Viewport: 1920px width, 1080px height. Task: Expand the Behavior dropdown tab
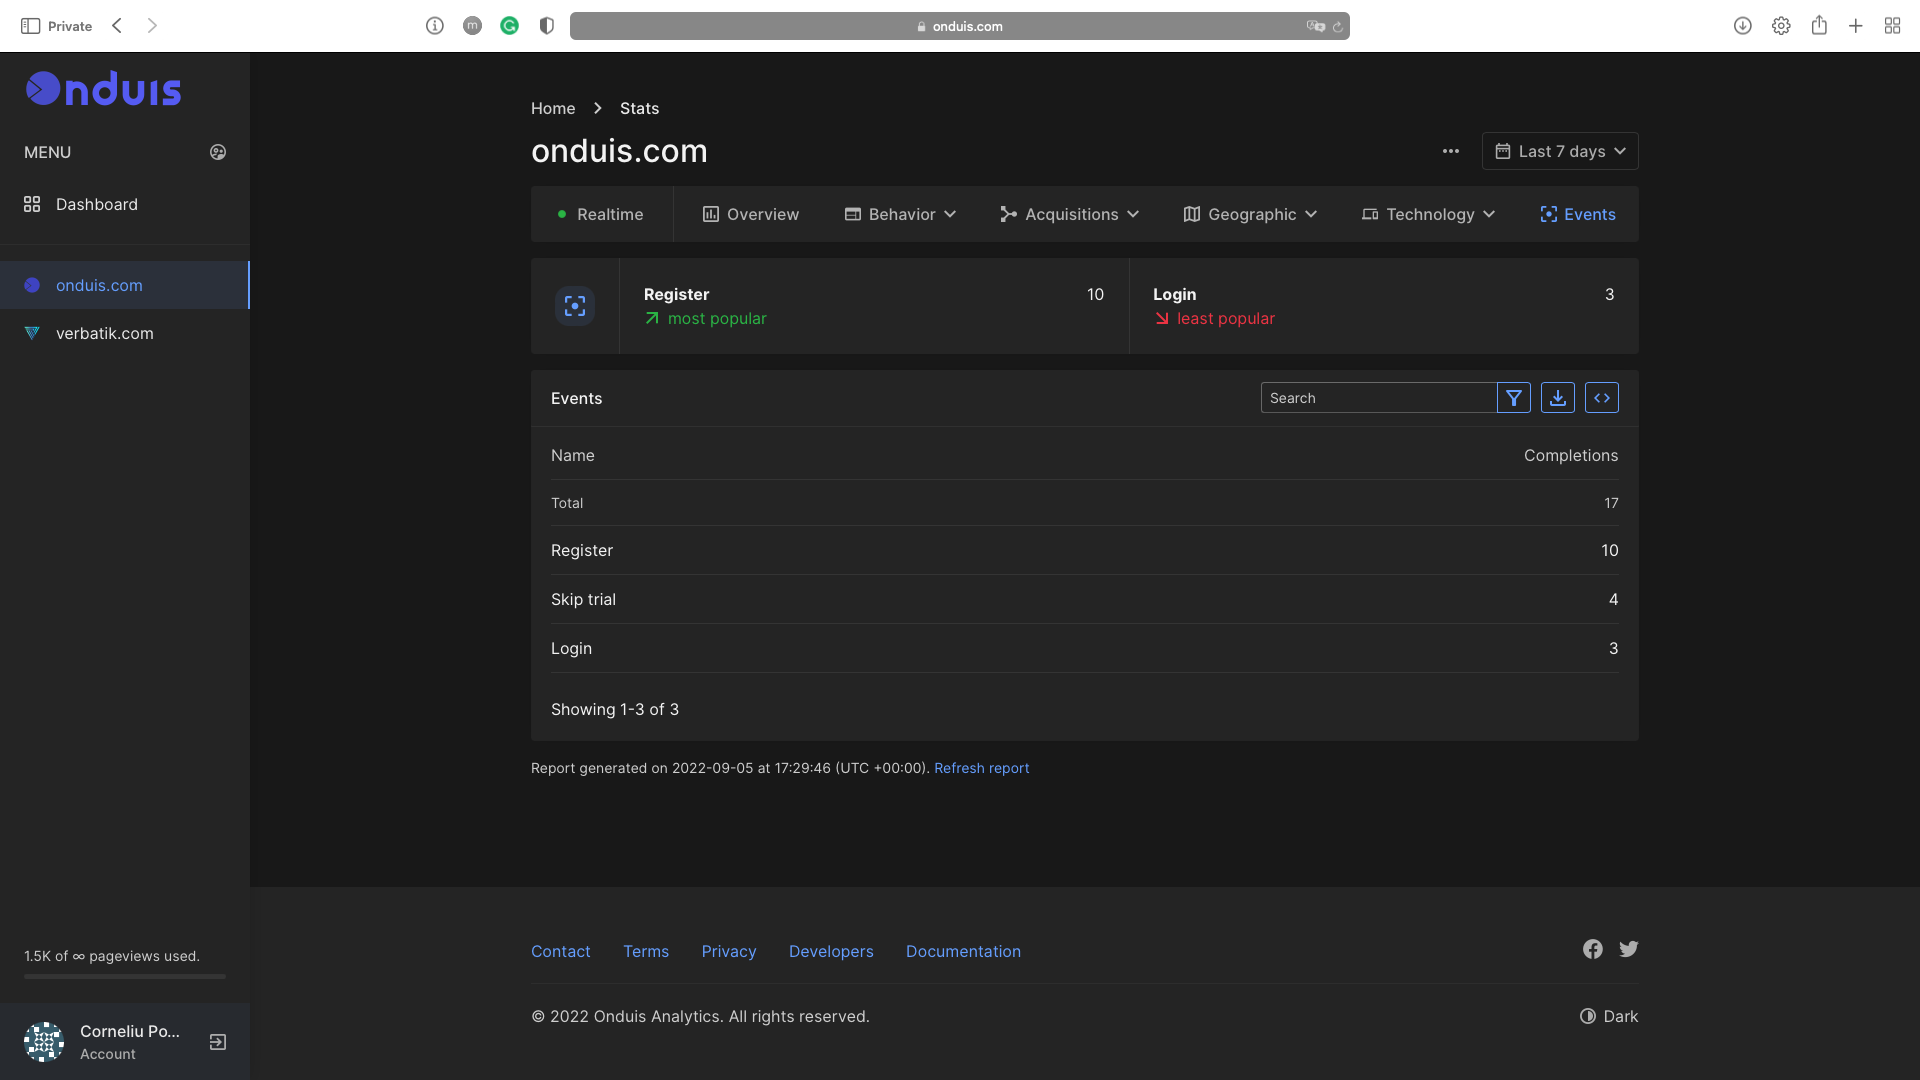click(x=901, y=214)
